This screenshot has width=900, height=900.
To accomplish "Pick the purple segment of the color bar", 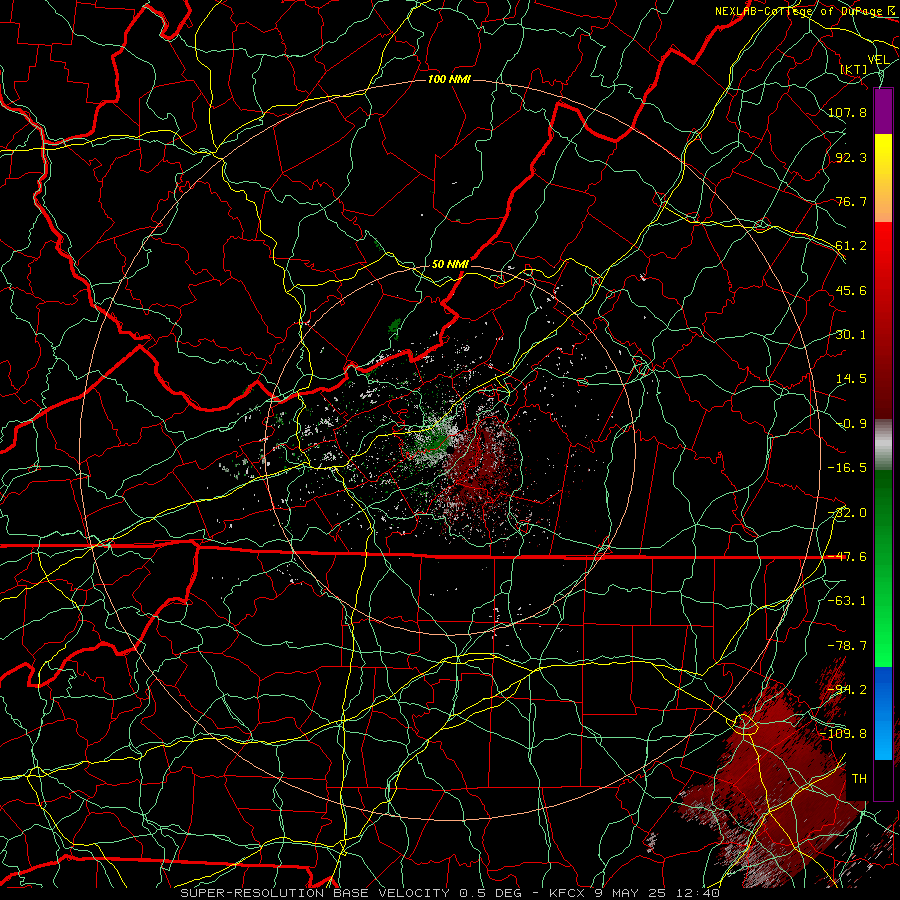I will coord(883,111).
